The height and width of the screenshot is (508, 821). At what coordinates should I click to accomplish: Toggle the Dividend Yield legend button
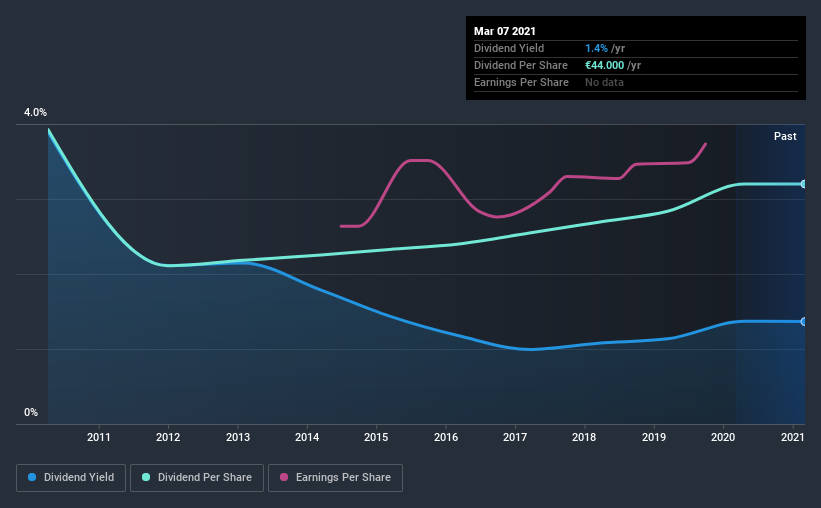coord(71,478)
